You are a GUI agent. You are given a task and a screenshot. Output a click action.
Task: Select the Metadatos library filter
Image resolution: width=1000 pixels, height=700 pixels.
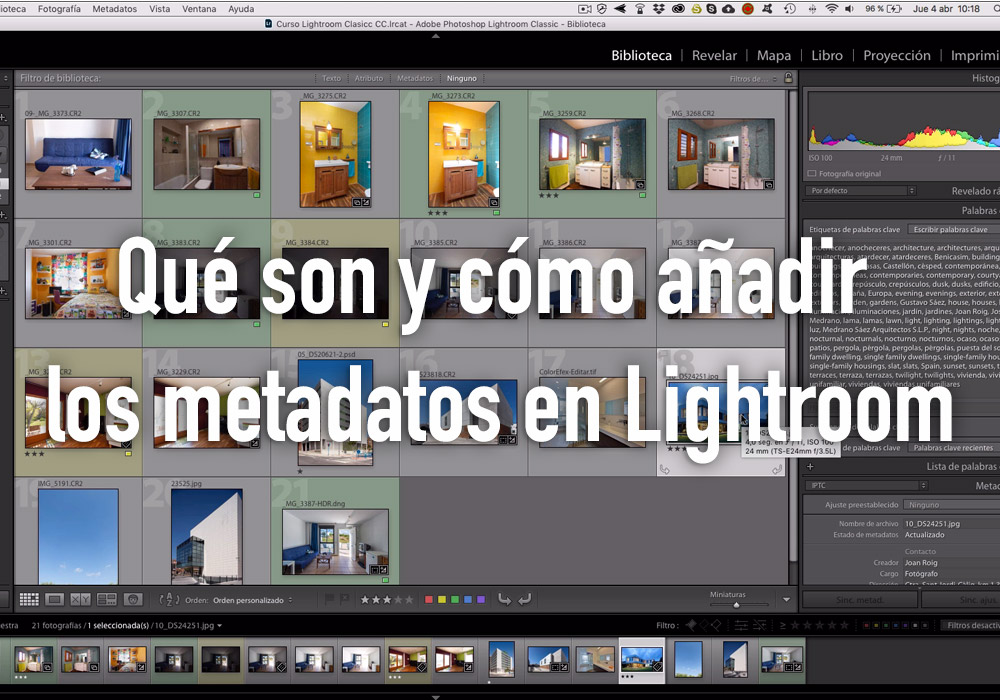coord(415,78)
